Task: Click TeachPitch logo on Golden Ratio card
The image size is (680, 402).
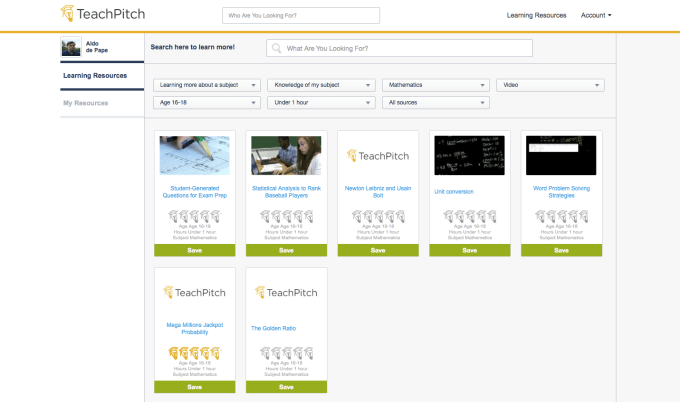Action: click(286, 292)
